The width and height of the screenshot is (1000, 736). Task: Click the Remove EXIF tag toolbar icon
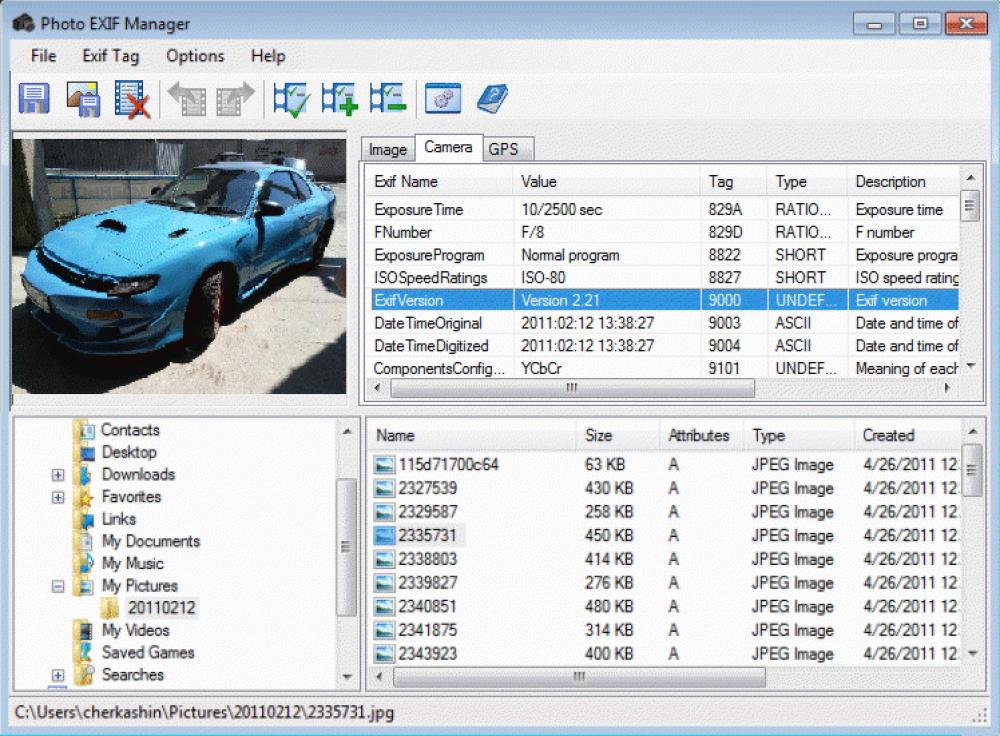click(389, 98)
